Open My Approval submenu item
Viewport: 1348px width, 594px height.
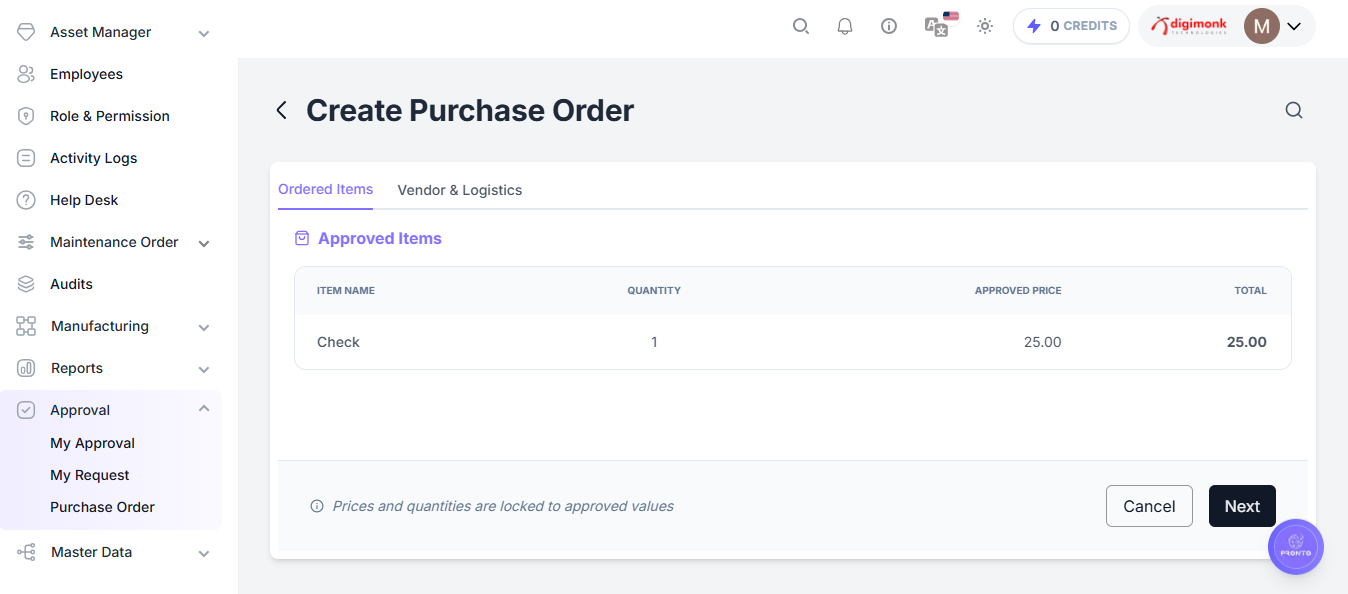point(92,443)
